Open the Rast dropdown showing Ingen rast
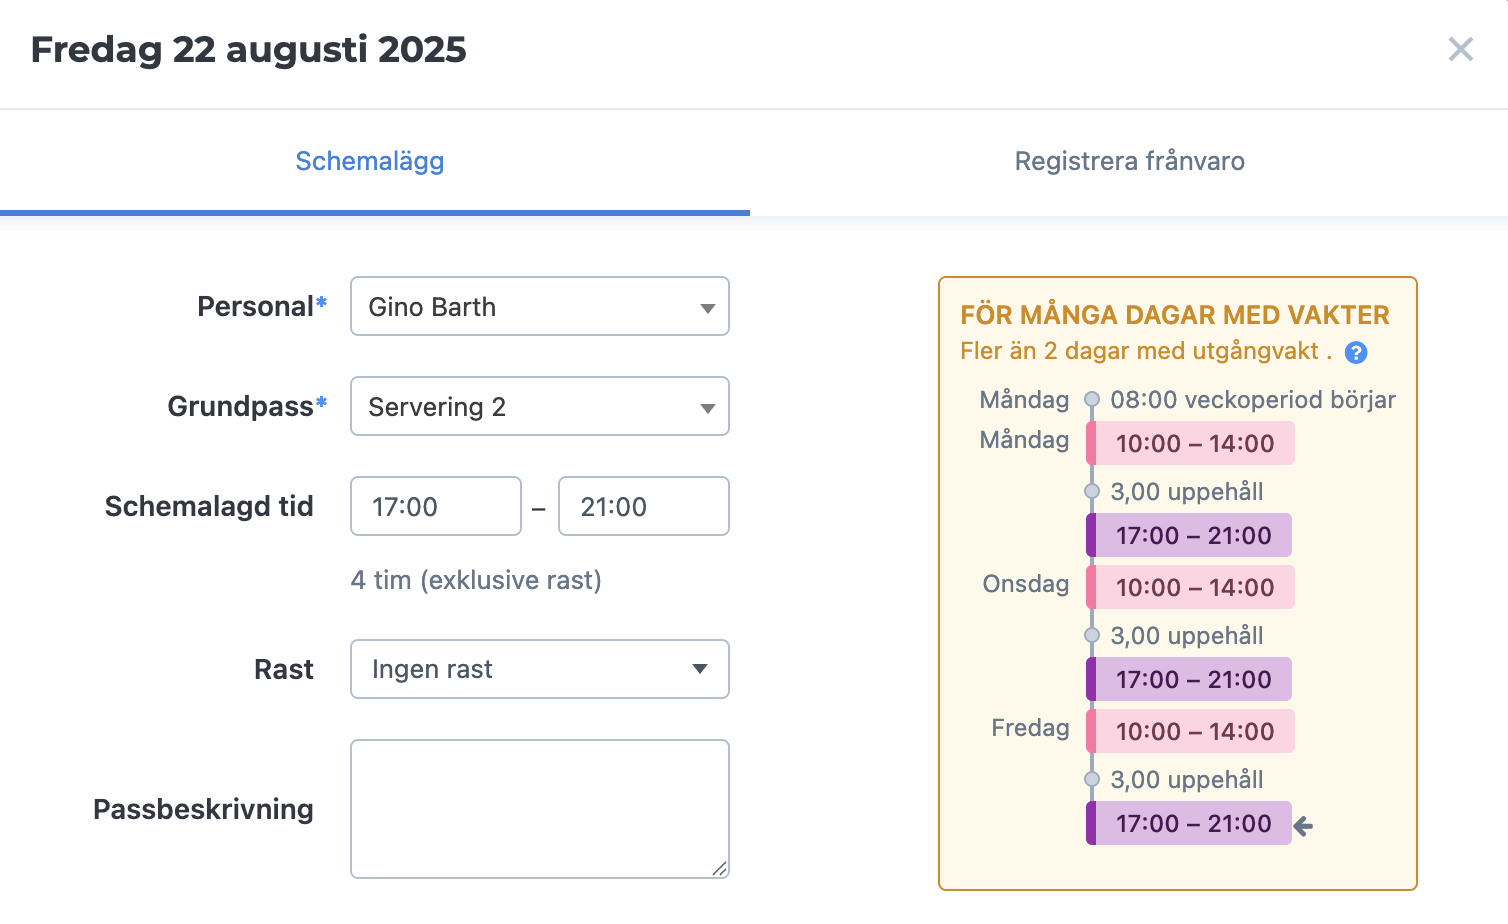Image resolution: width=1508 pixels, height=924 pixels. 539,669
